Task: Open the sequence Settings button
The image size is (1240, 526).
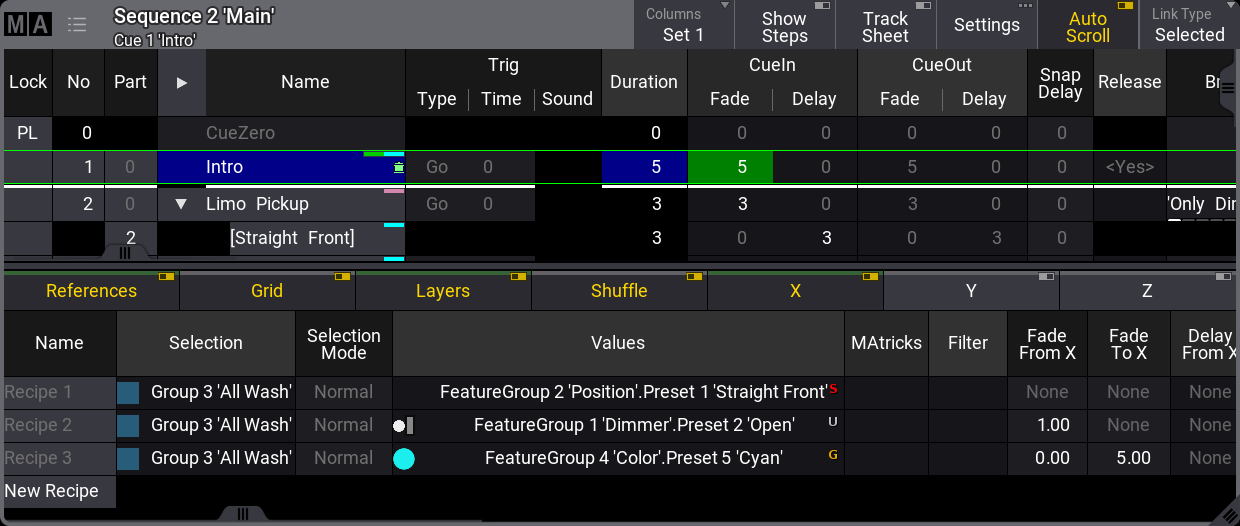Action: click(x=986, y=25)
